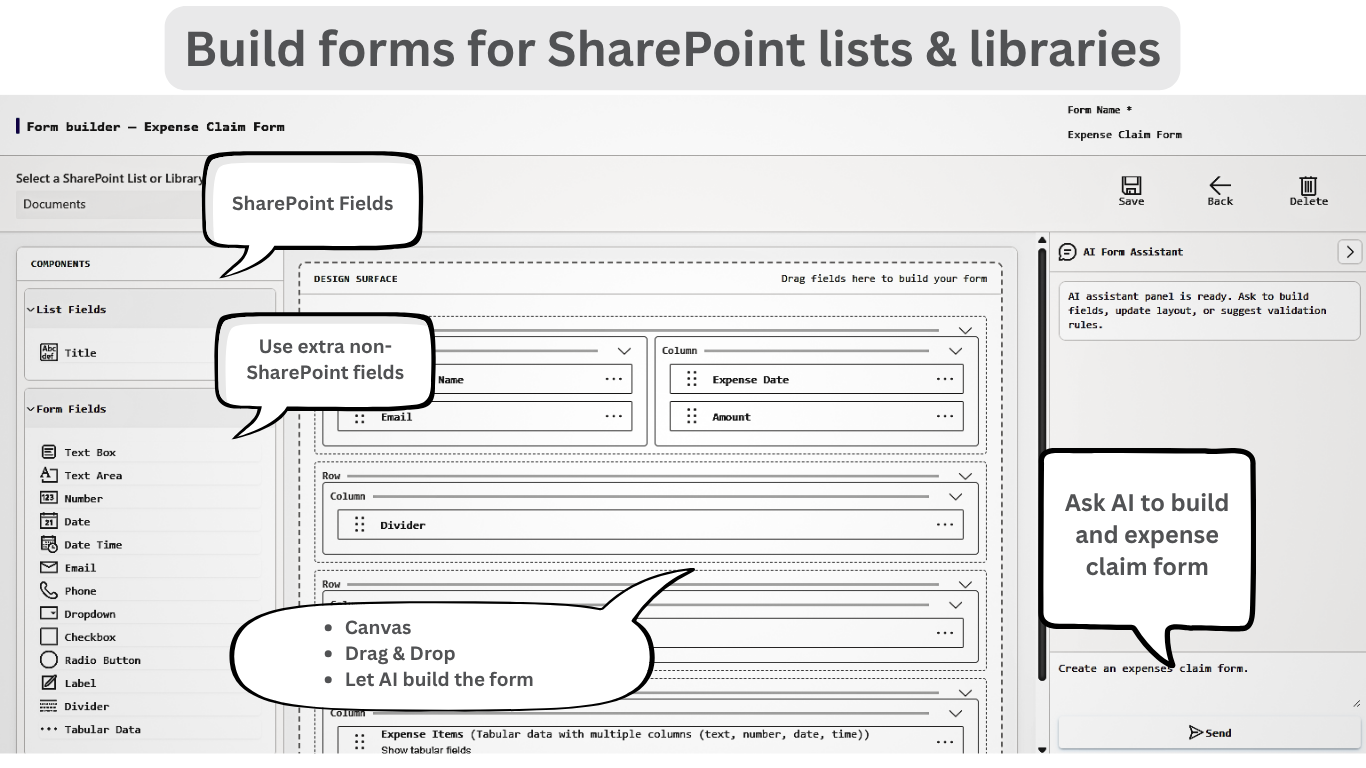The image size is (1366, 768).
Task: Collapse the Form Fields section
Action: (33, 408)
